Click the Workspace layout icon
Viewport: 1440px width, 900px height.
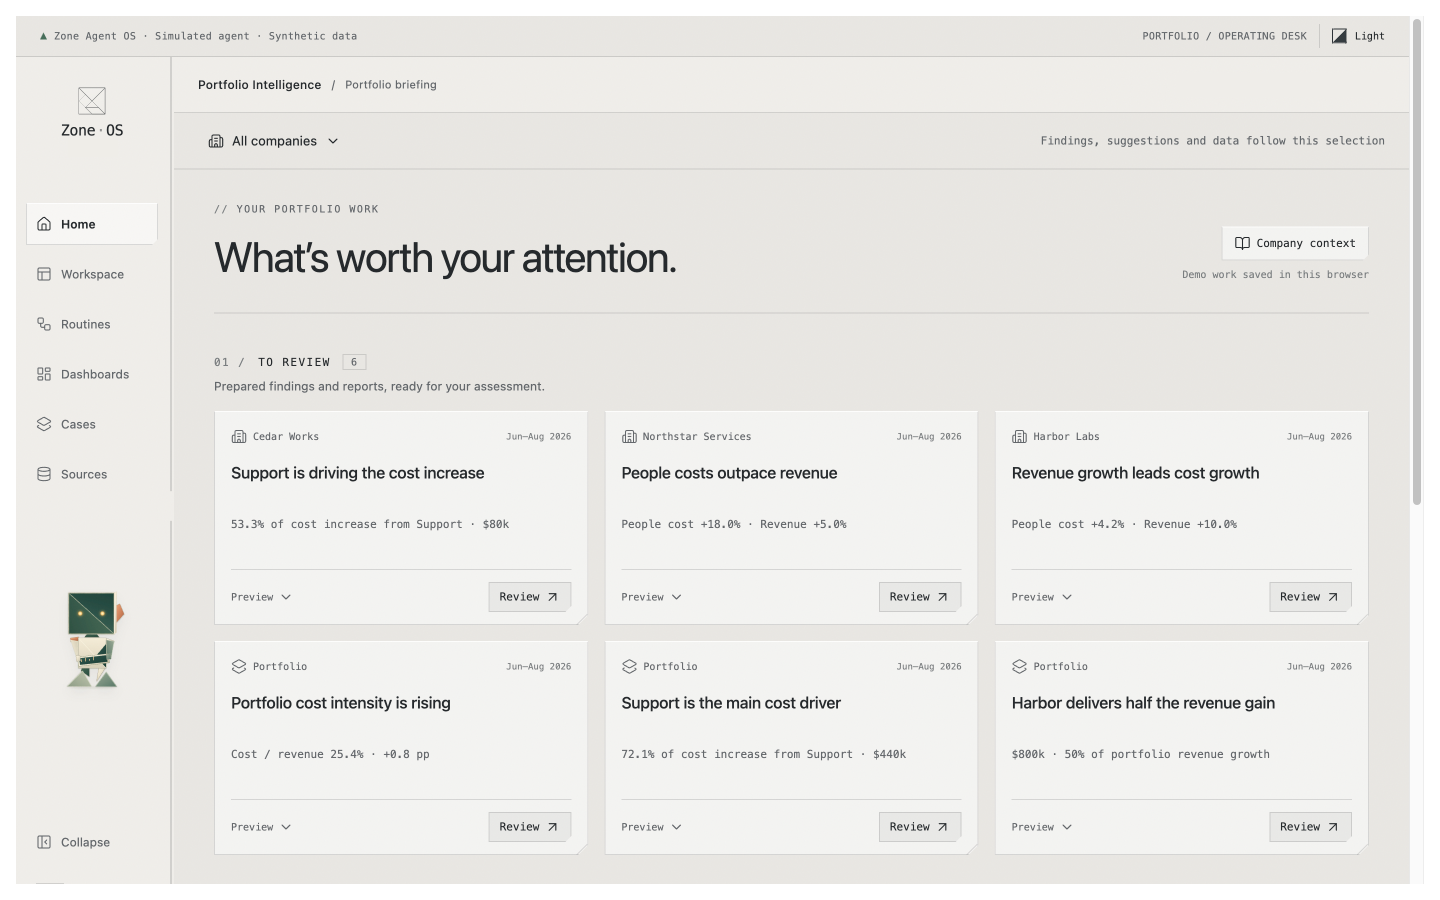pos(44,274)
